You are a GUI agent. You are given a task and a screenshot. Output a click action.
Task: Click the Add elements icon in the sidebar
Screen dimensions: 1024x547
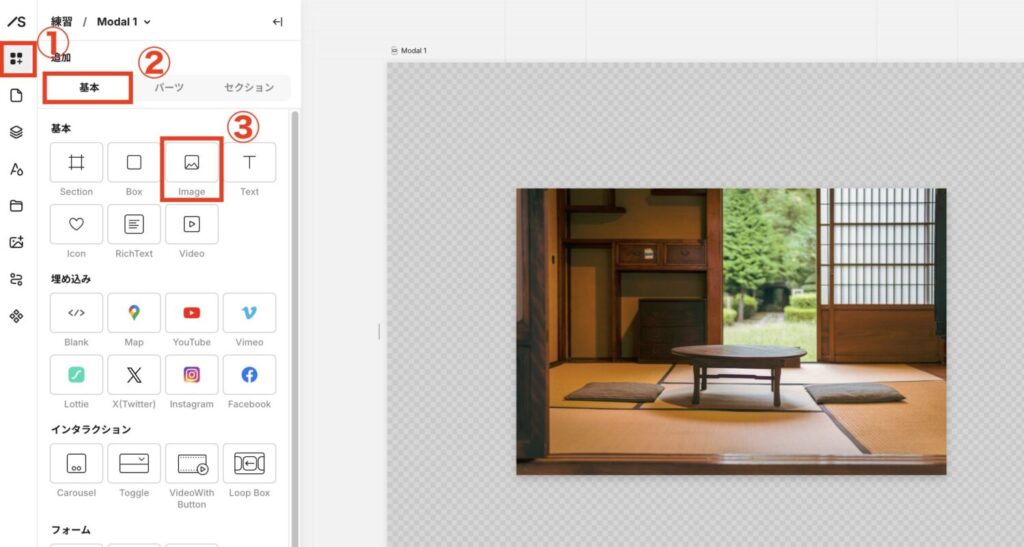(x=17, y=59)
